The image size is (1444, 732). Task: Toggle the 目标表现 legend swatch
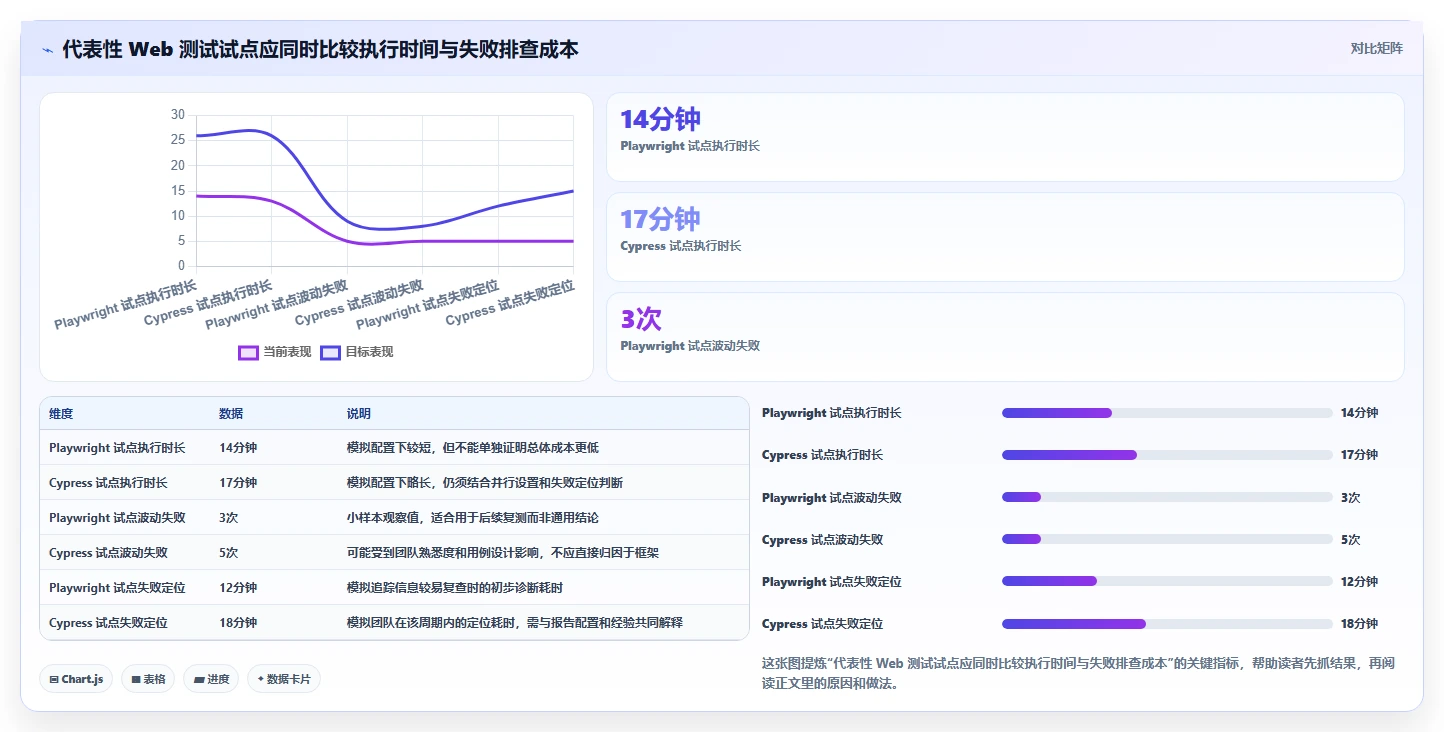[330, 352]
